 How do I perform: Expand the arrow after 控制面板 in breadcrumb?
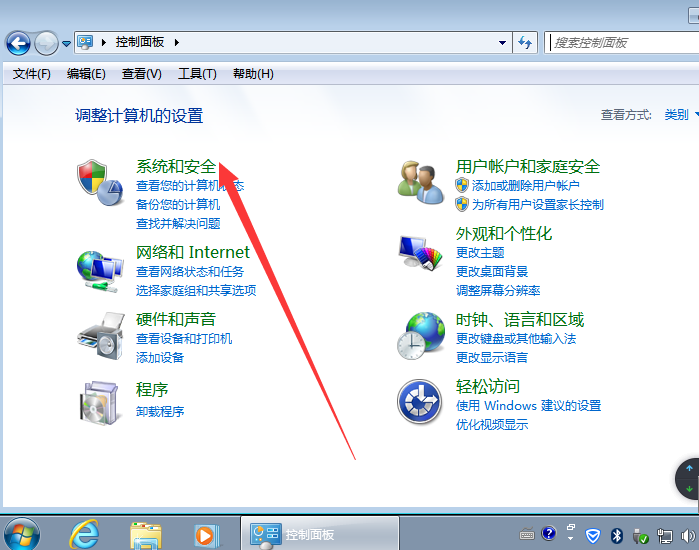click(x=177, y=42)
